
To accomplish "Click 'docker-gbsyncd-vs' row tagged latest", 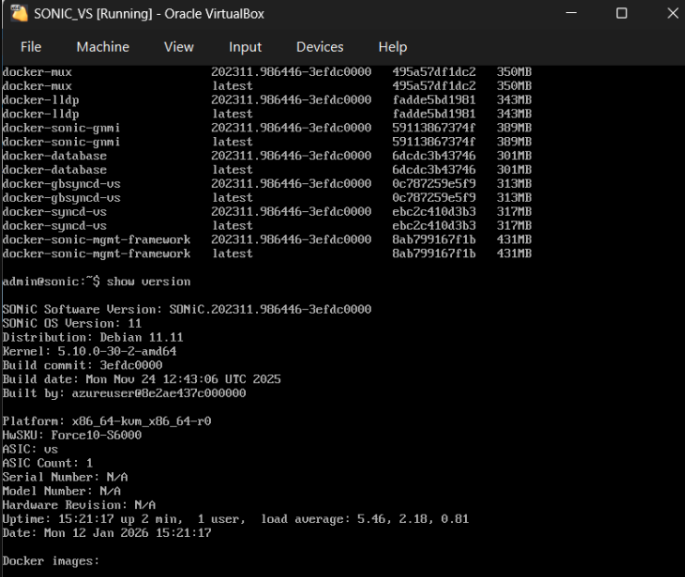I will [x=267, y=197].
